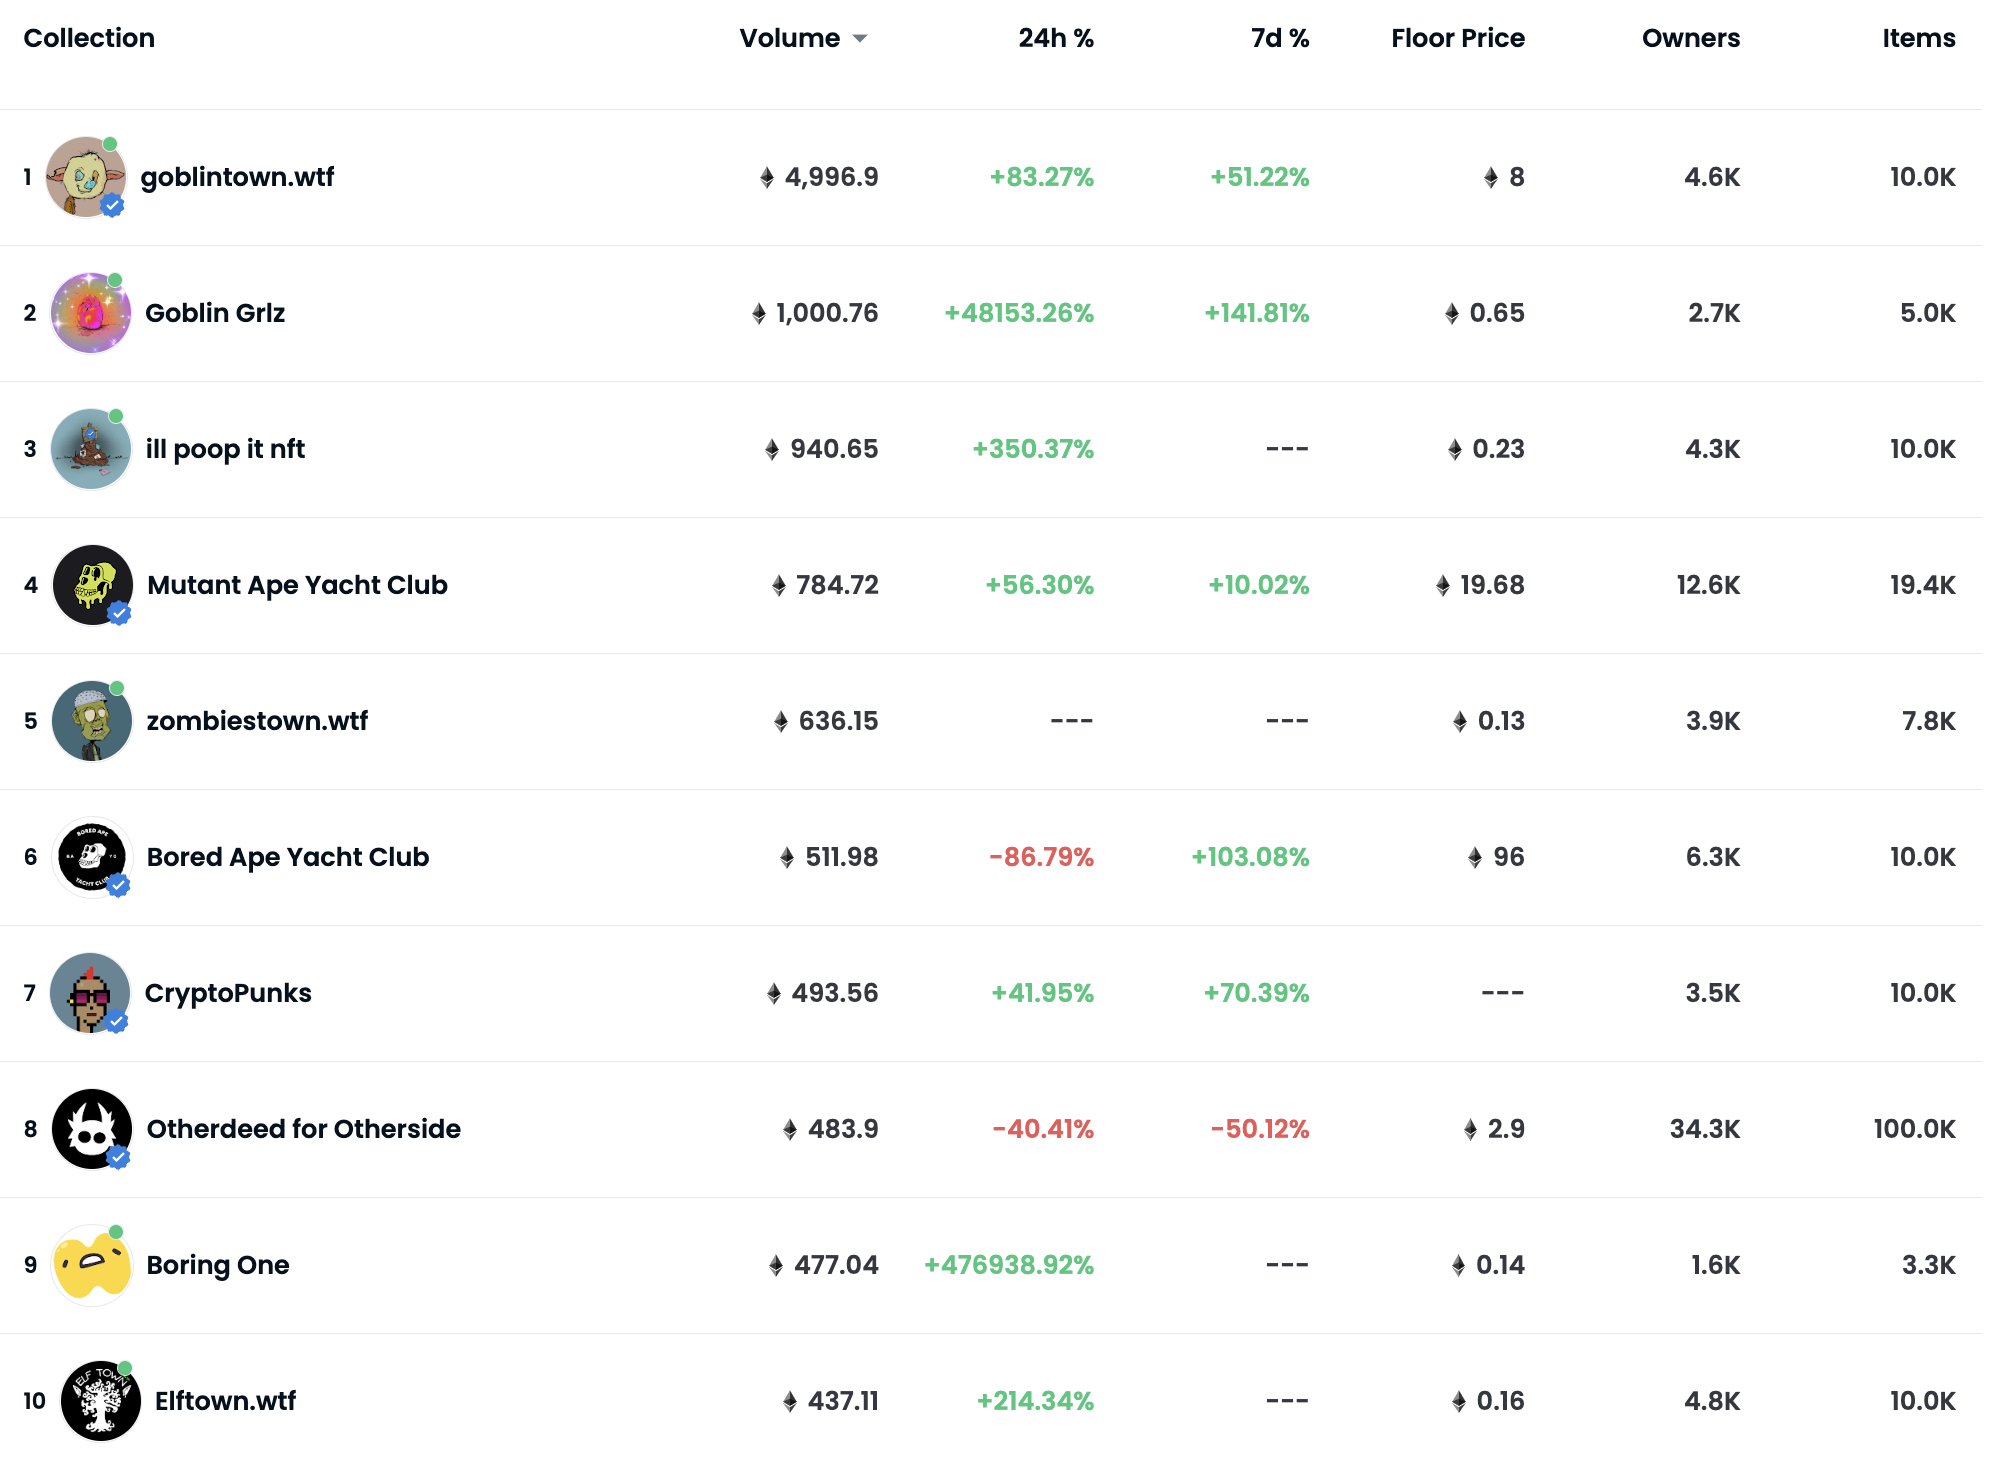Viewport: 2006px width, 1466px height.
Task: Click Ethereum icon beside volume 636.15
Action: click(x=781, y=722)
